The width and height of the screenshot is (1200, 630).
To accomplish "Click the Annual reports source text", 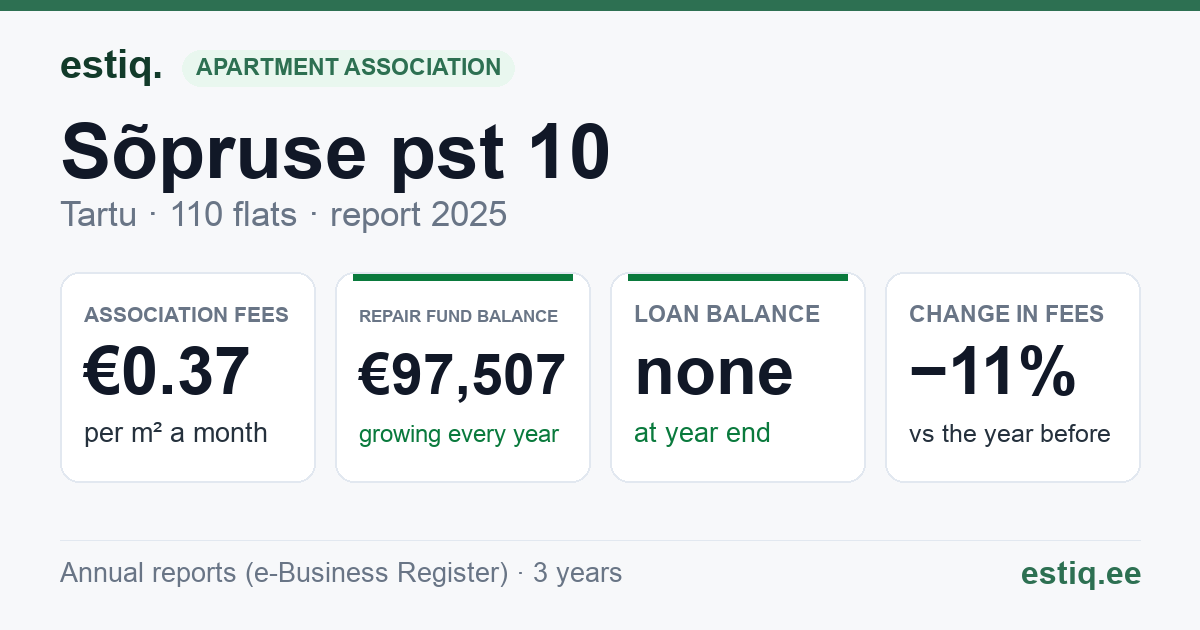I will pyautogui.click(x=341, y=573).
